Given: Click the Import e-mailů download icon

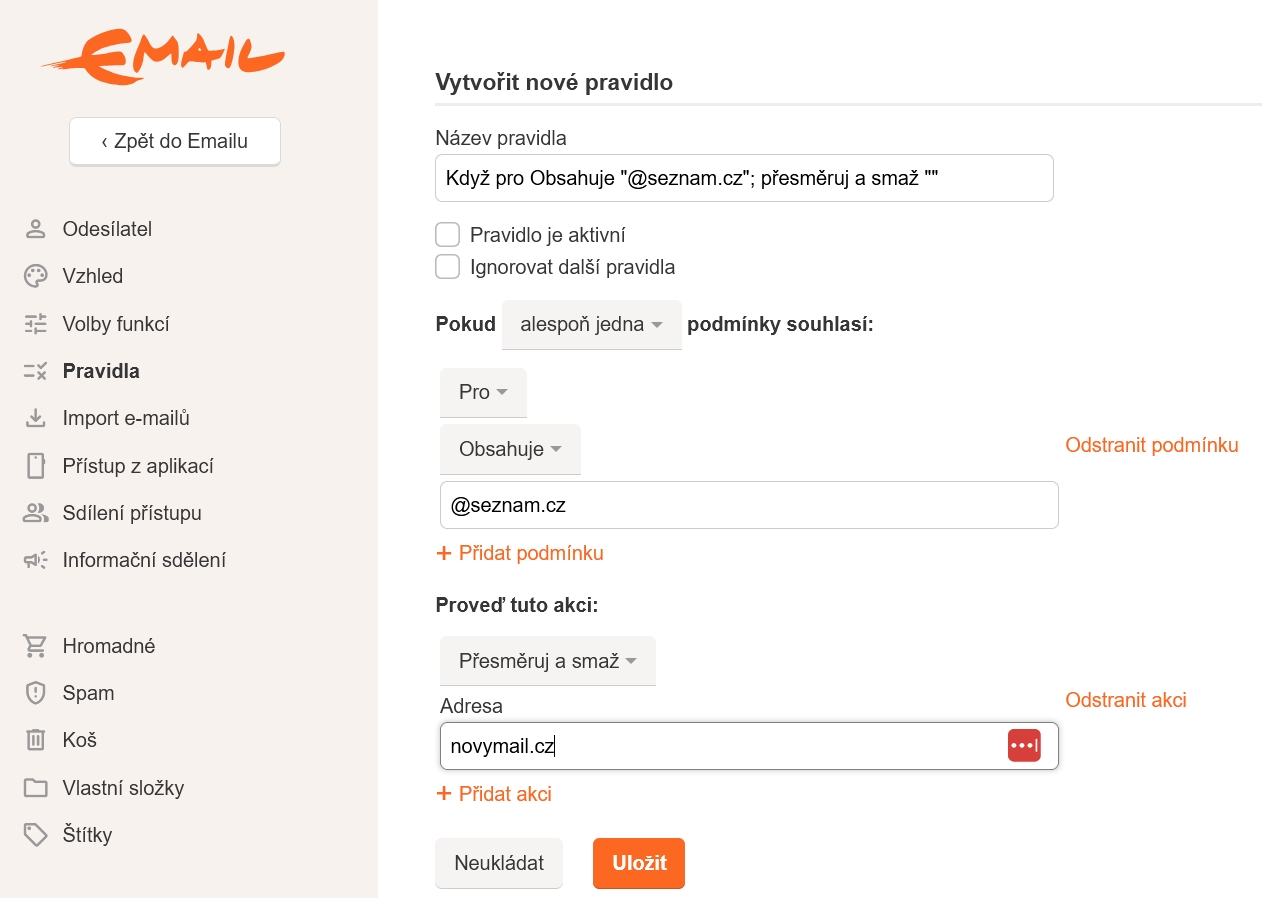Looking at the screenshot, I should pyautogui.click(x=36, y=418).
